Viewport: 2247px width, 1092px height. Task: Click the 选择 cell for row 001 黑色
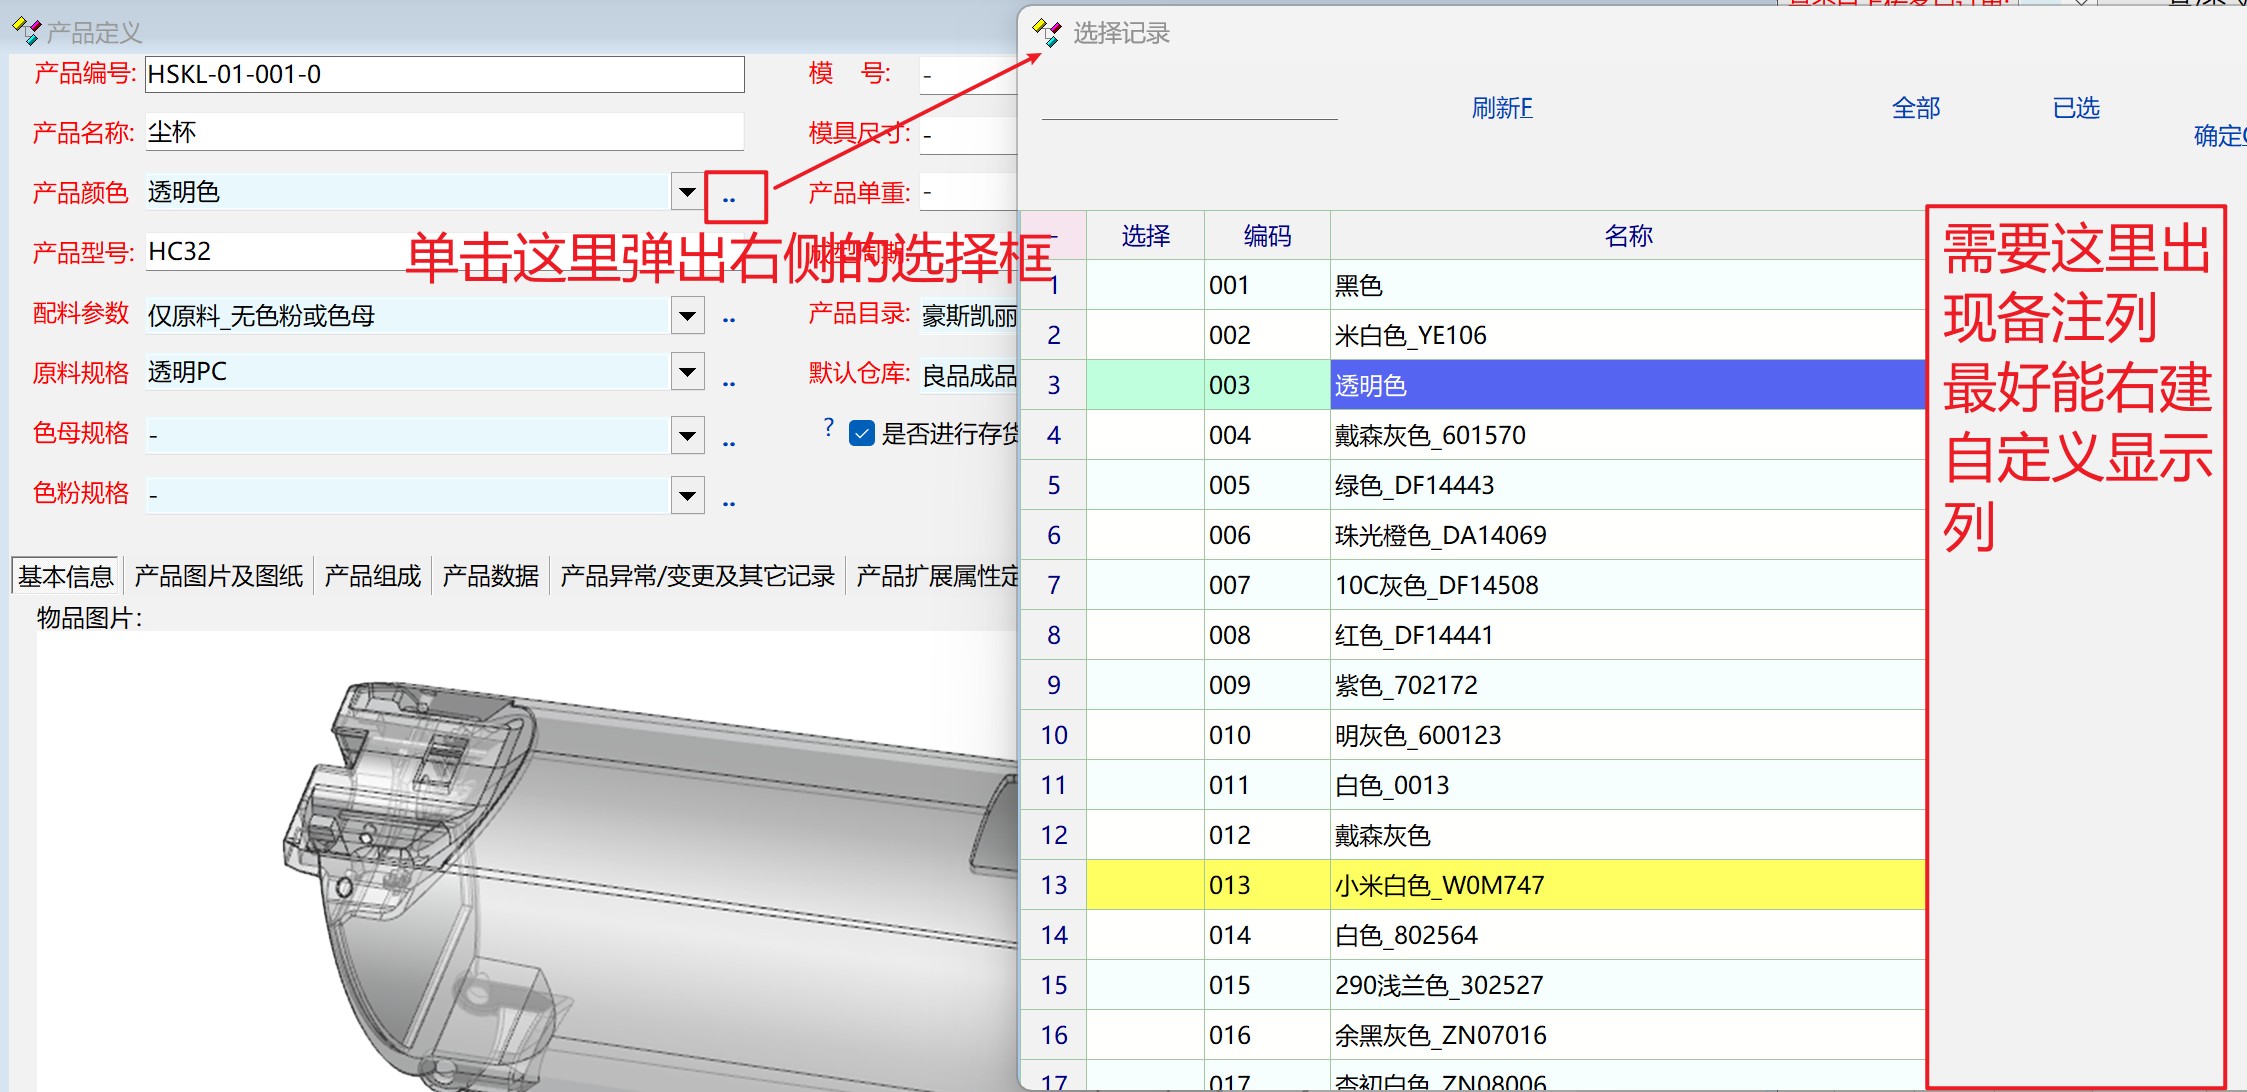coord(1145,285)
